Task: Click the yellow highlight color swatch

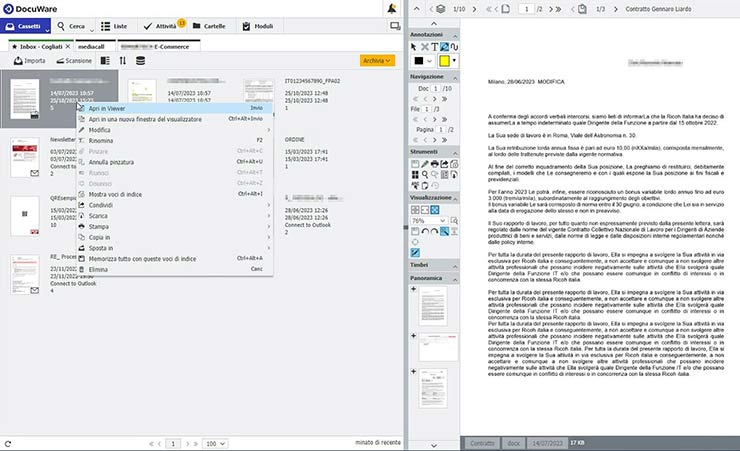Action: tap(444, 61)
